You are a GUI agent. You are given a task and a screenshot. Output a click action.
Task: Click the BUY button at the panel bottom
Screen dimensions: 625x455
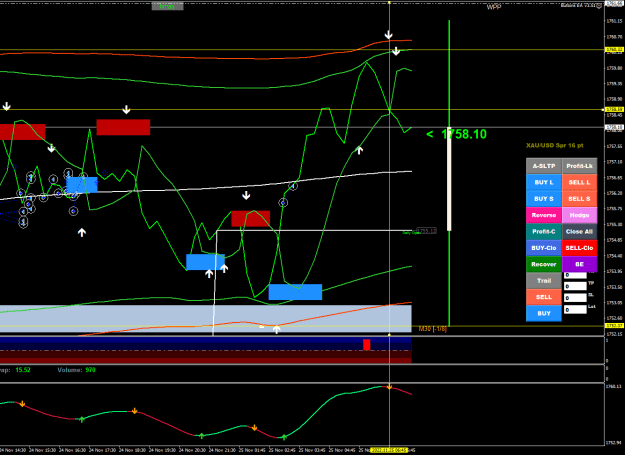pyautogui.click(x=544, y=314)
